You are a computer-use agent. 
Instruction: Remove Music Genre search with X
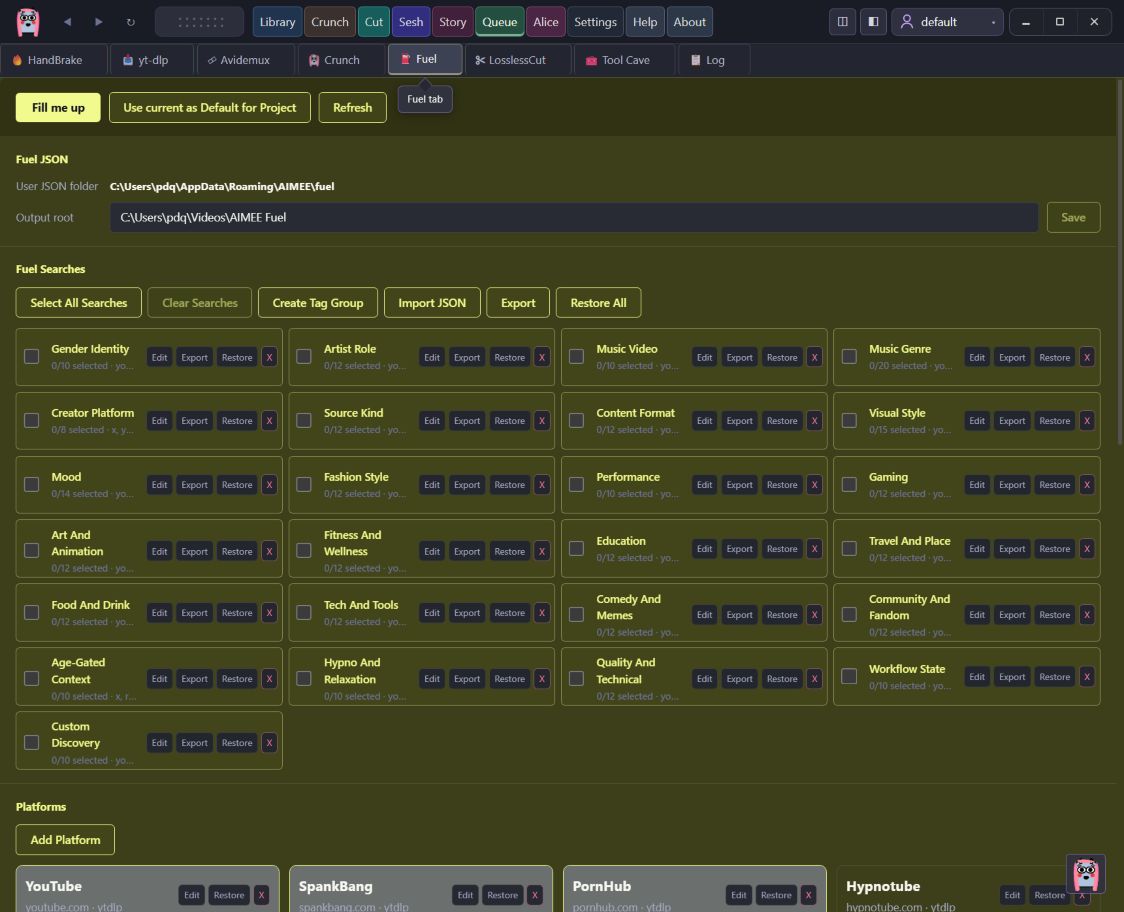click(1087, 357)
